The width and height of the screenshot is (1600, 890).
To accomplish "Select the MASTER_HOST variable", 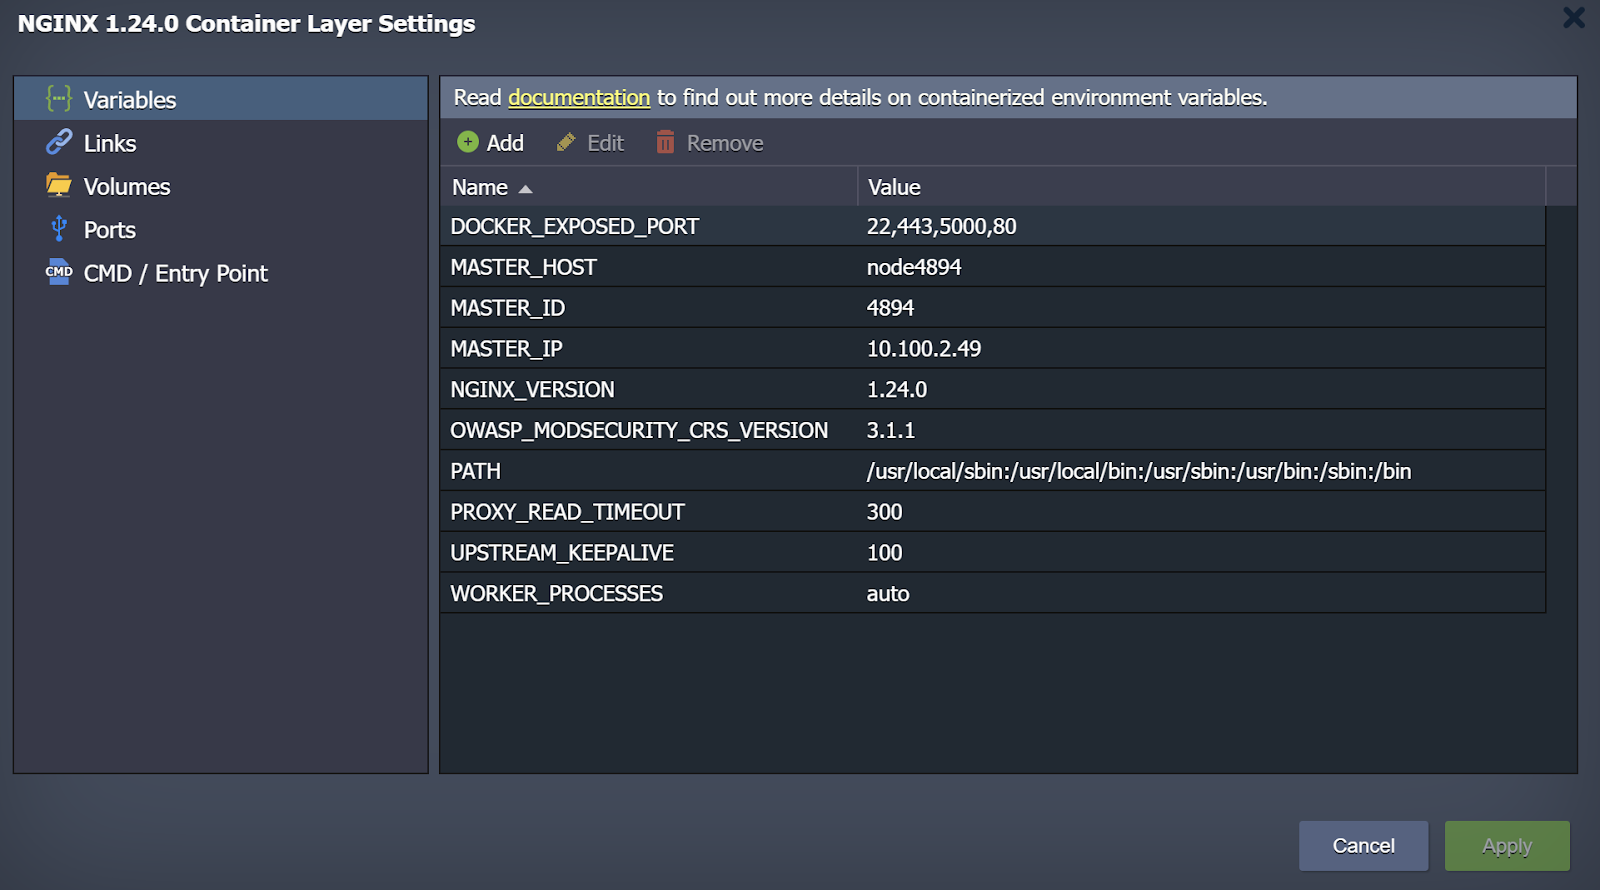I will [x=523, y=267].
